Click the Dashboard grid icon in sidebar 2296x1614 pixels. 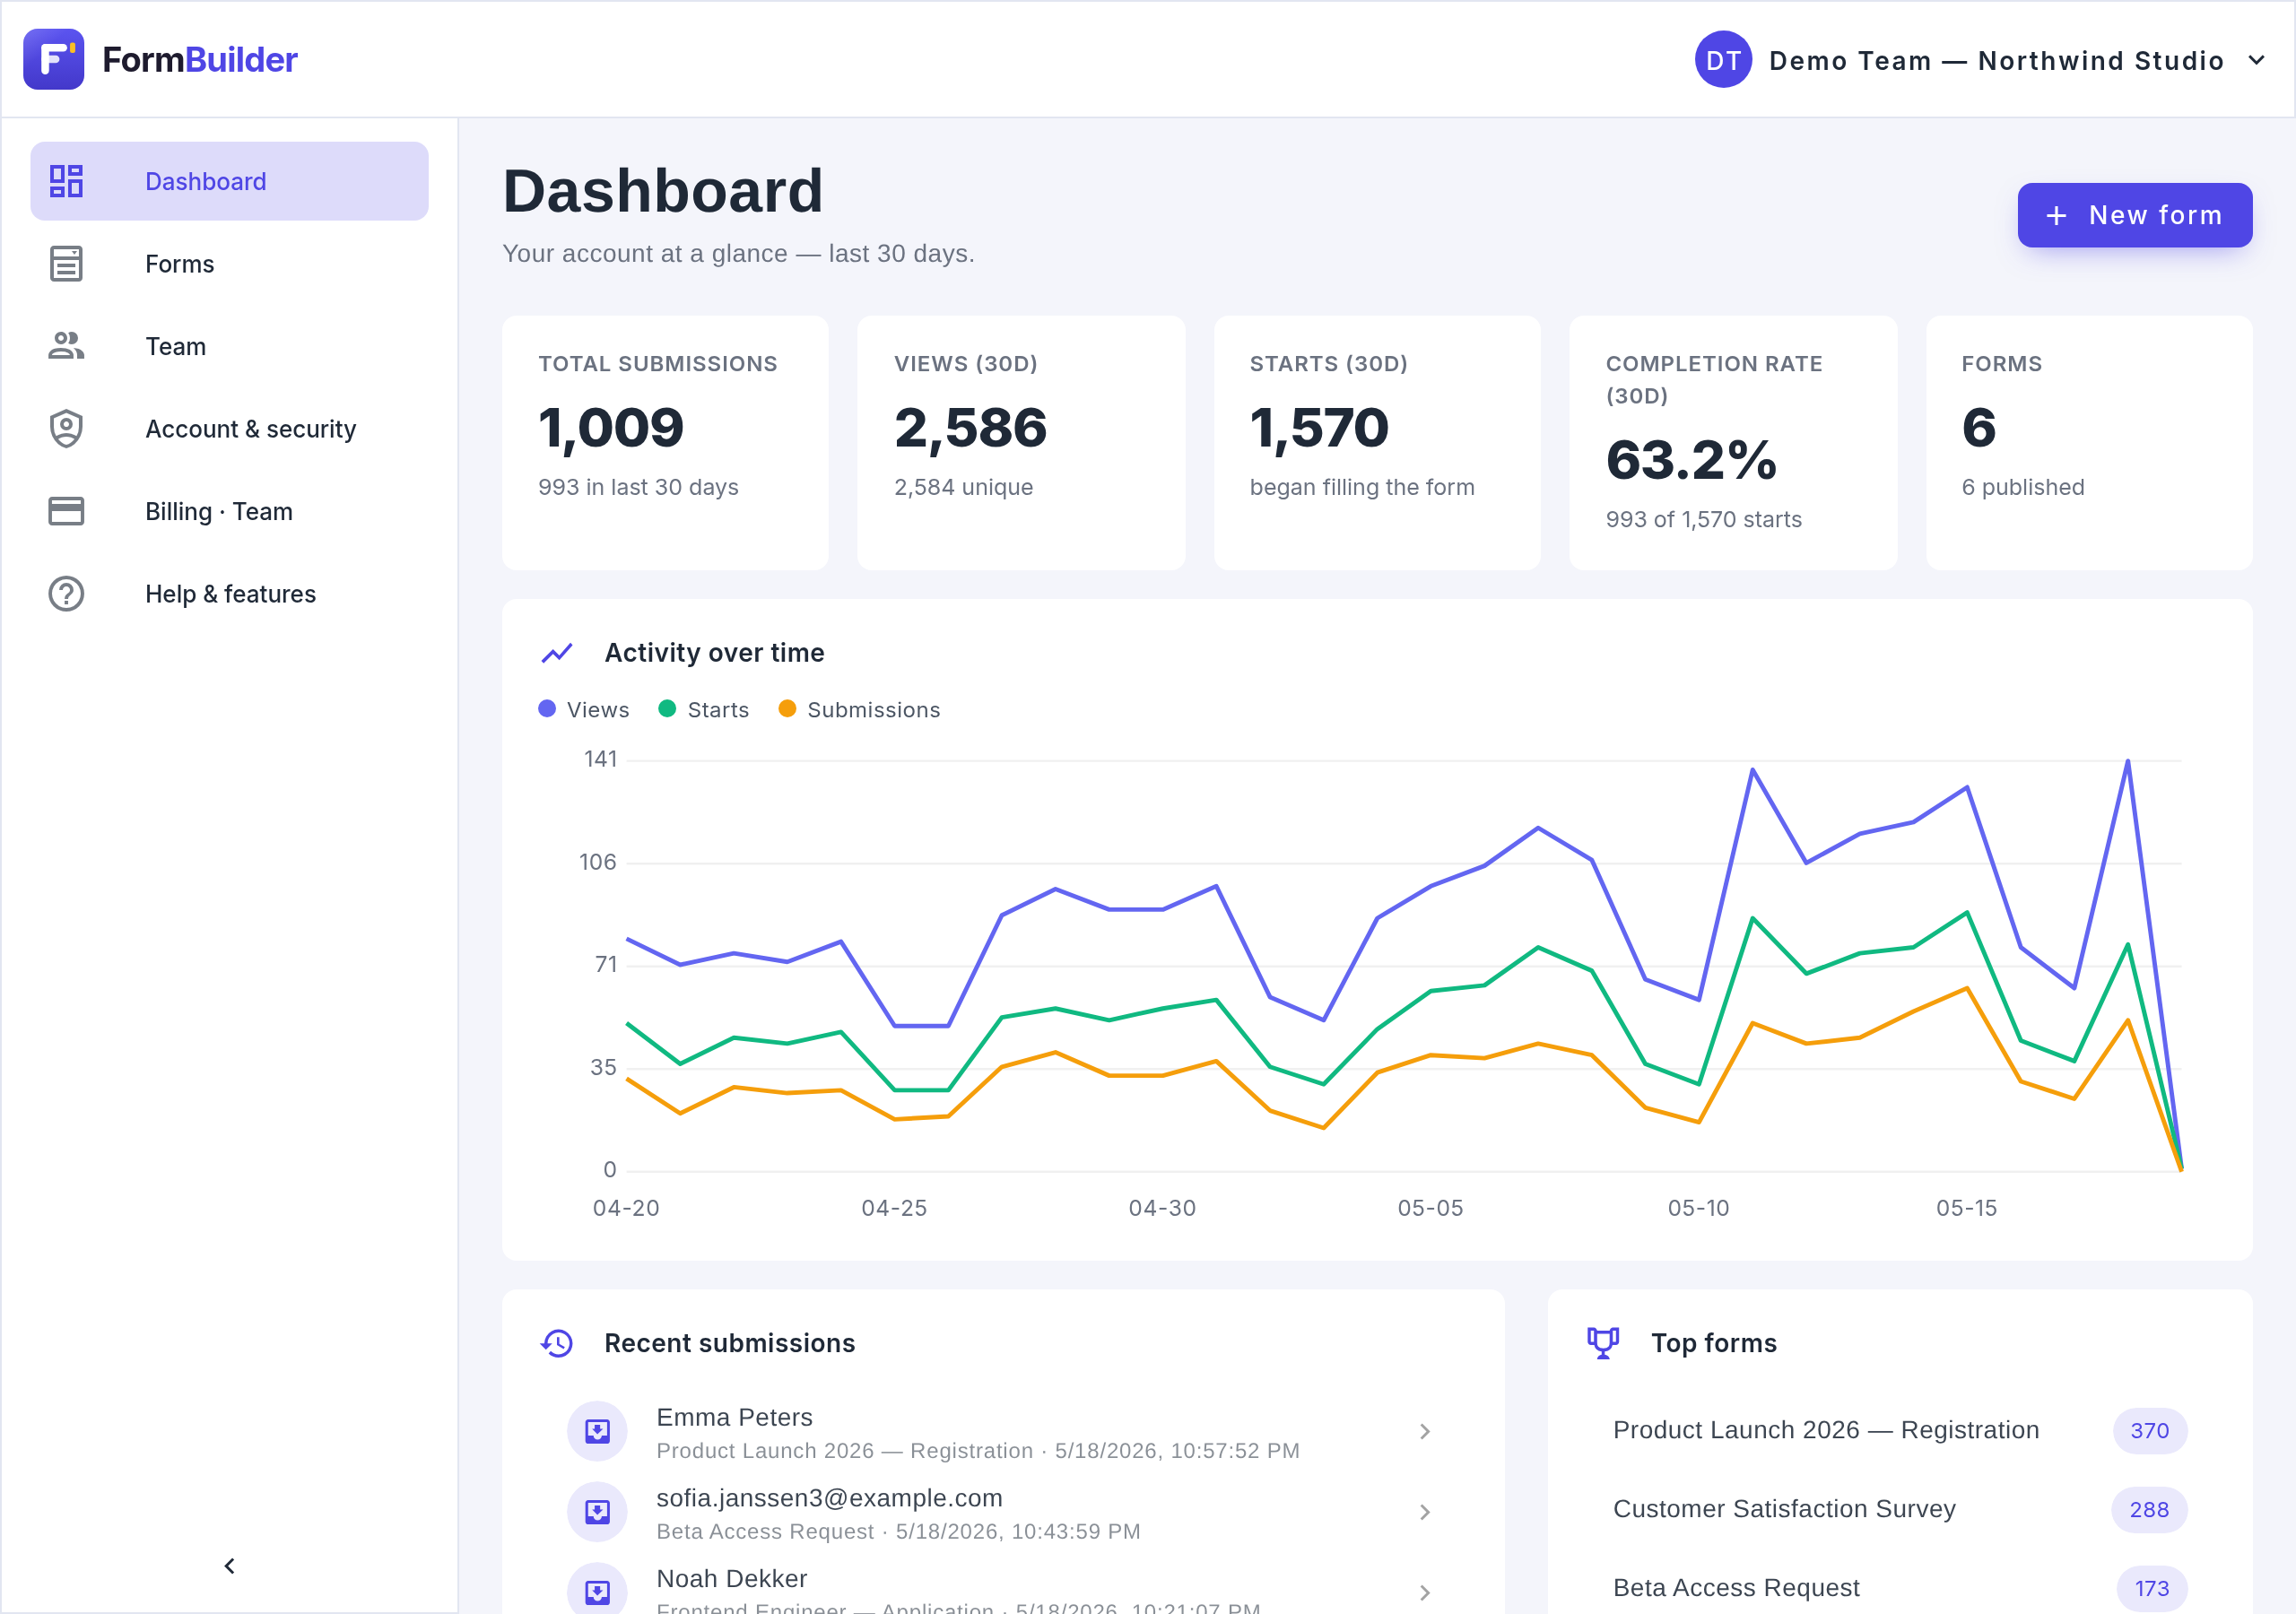[x=66, y=181]
